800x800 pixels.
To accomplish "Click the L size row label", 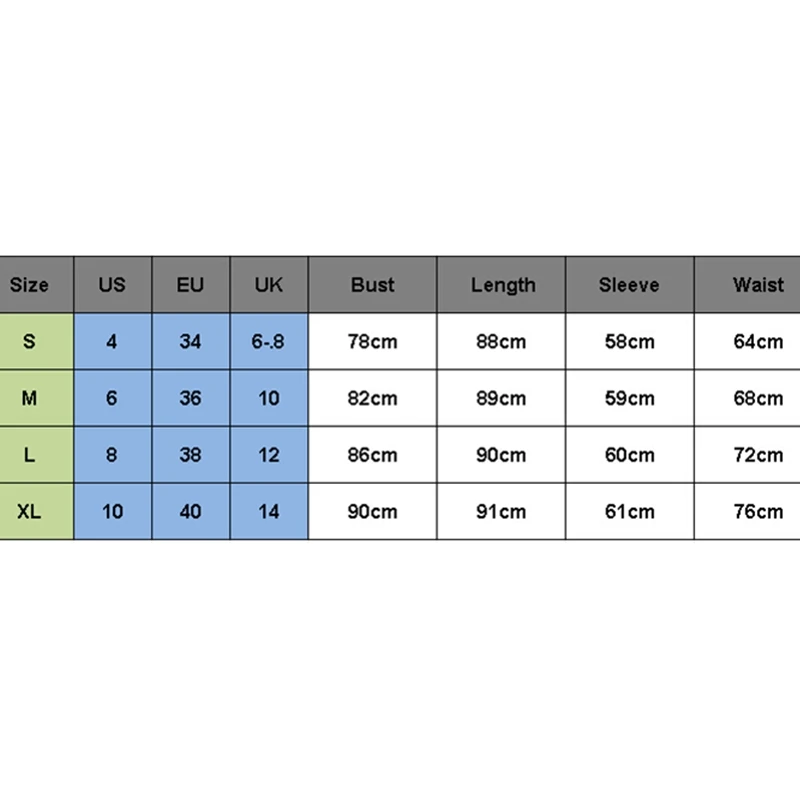I will pyautogui.click(x=30, y=455).
